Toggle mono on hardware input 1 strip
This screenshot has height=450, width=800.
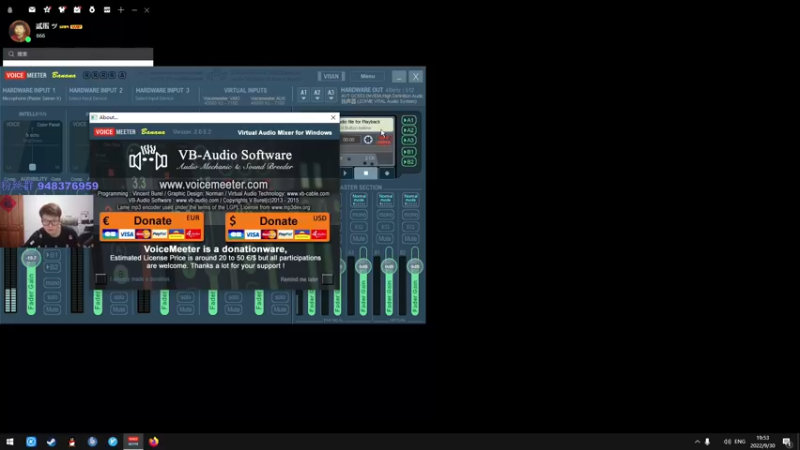pos(52,283)
